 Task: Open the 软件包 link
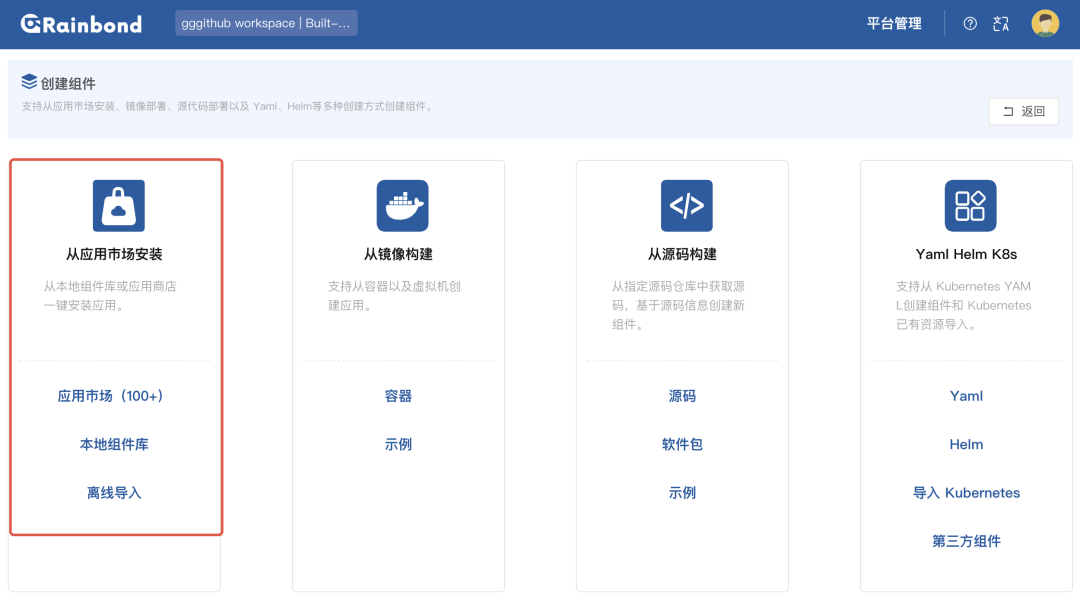click(682, 444)
